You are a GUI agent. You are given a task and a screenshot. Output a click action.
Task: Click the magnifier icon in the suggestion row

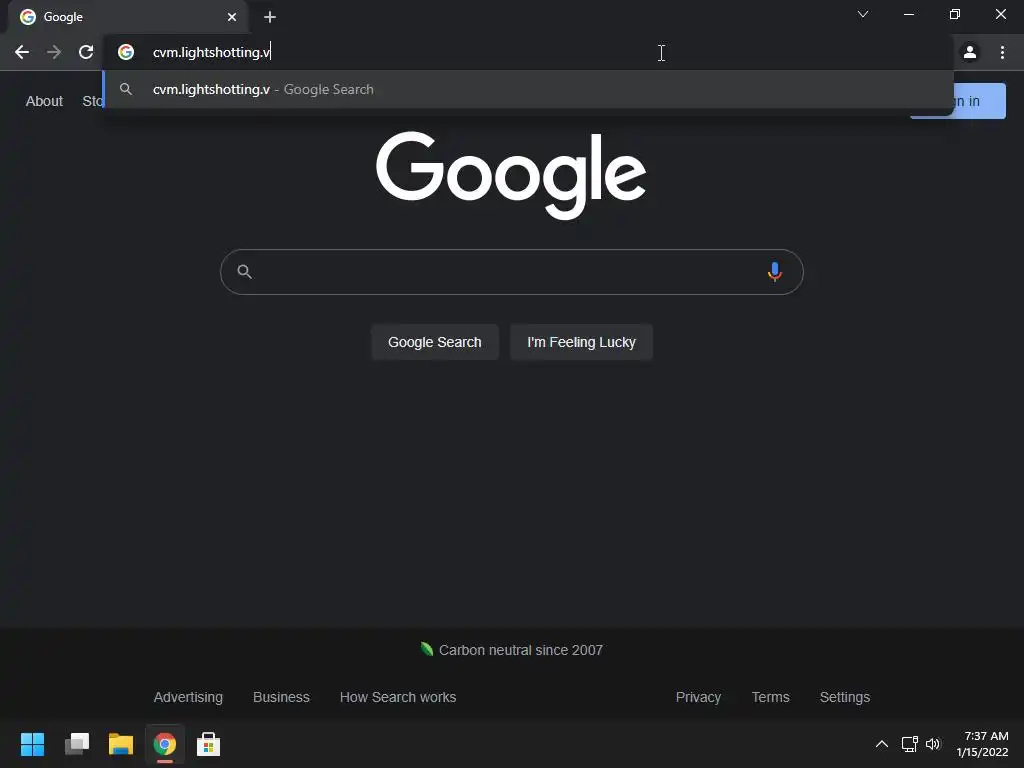tap(126, 89)
